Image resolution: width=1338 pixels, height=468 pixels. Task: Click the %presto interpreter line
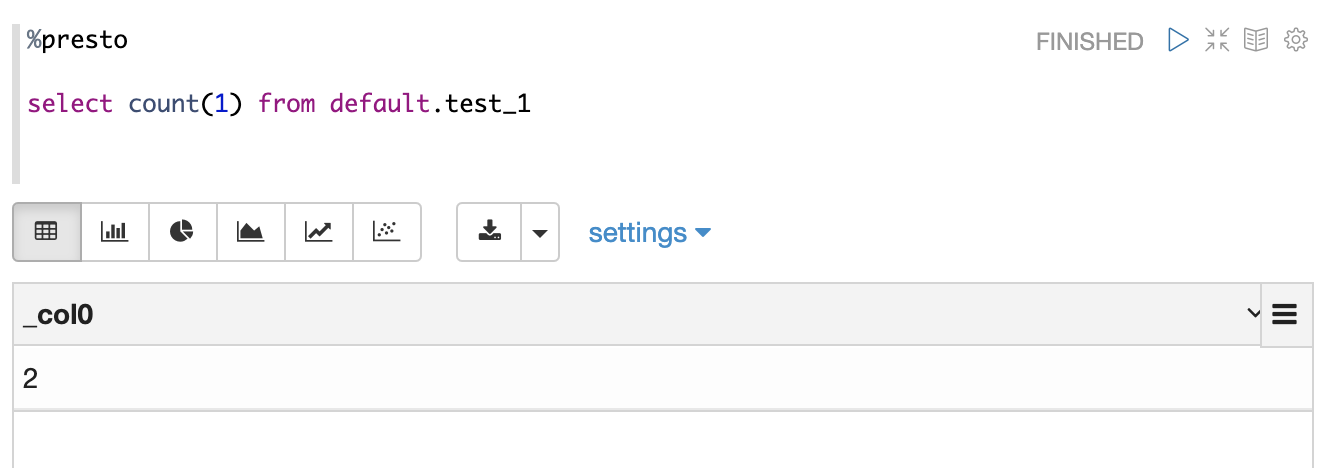[77, 41]
